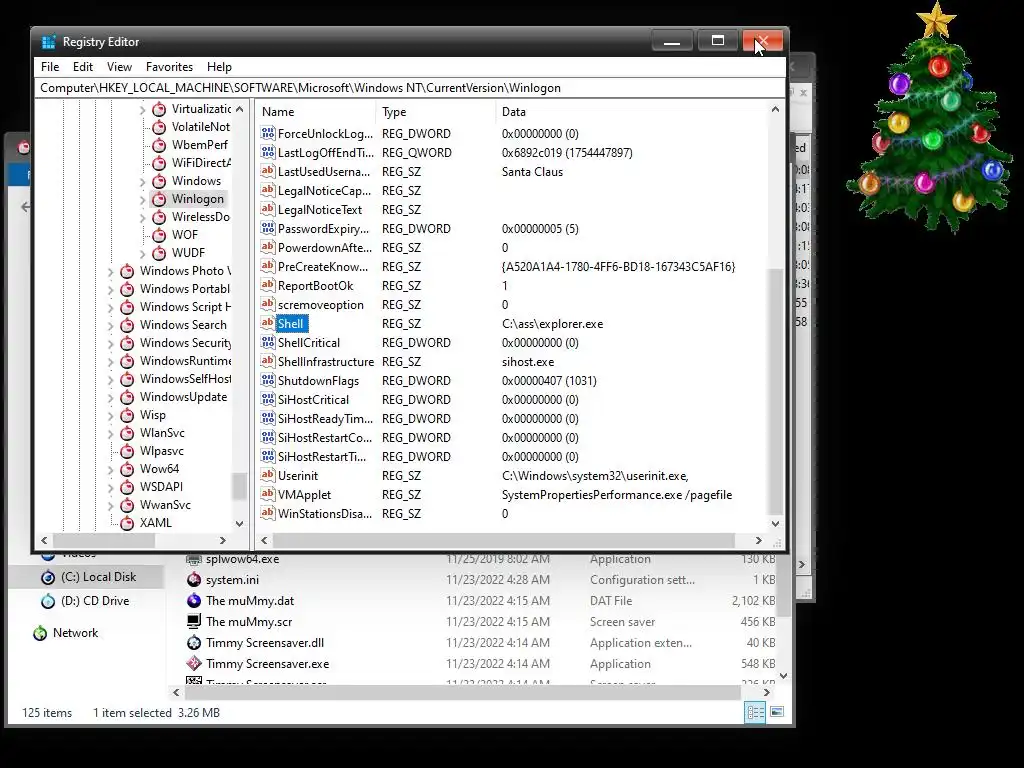
Task: Maximize the Registry Editor window
Action: (717, 41)
